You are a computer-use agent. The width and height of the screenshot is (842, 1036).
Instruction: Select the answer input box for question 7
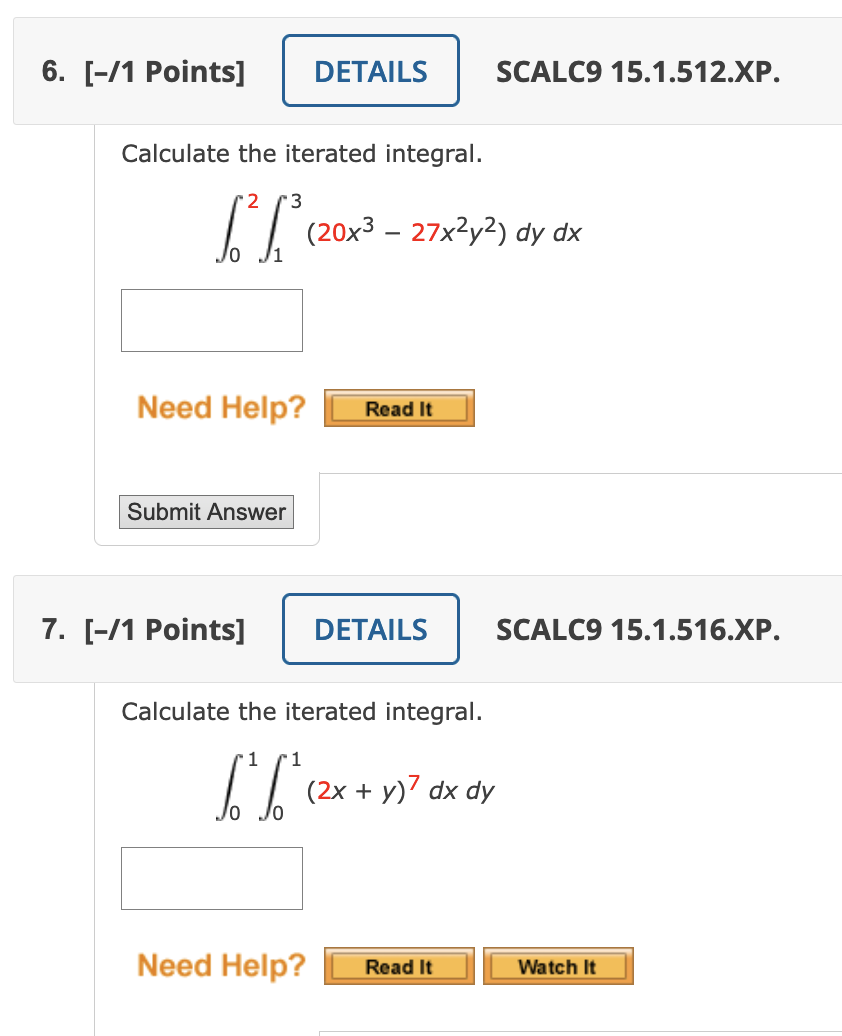[211, 878]
